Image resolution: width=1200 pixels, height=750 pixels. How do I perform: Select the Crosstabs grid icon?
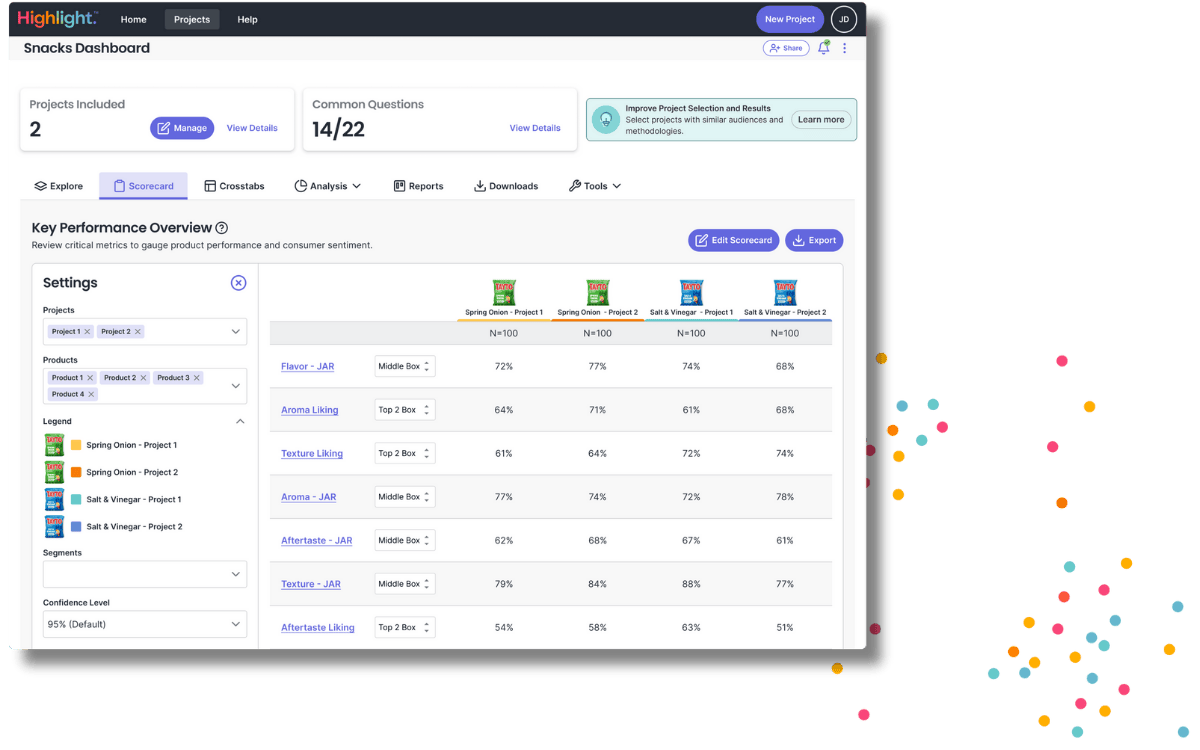click(207, 185)
